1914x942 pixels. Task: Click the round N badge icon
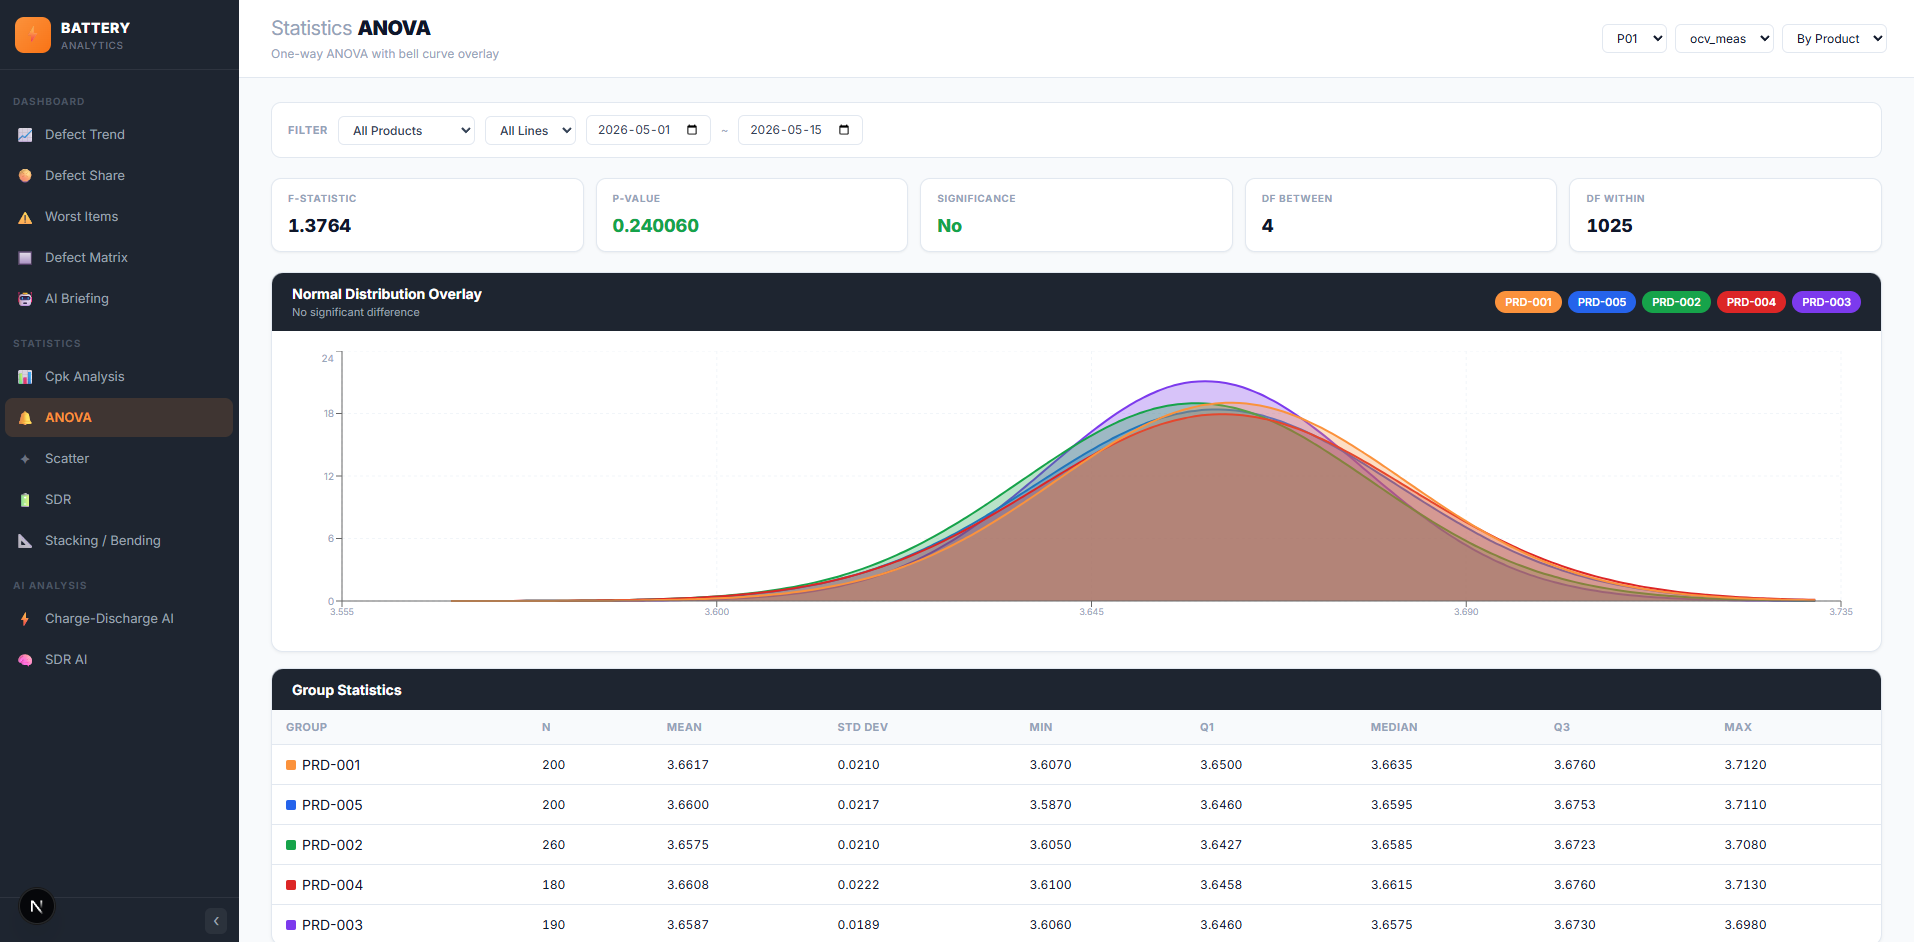[x=37, y=907]
